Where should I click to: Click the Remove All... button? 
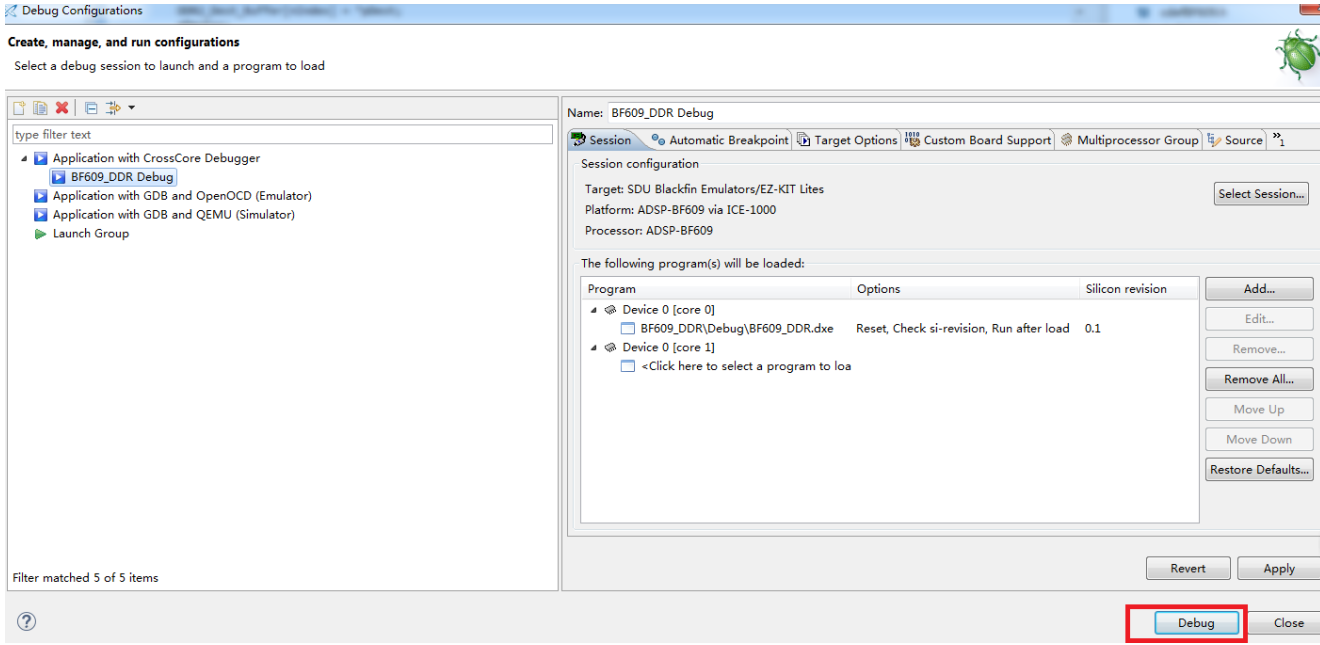1259,379
